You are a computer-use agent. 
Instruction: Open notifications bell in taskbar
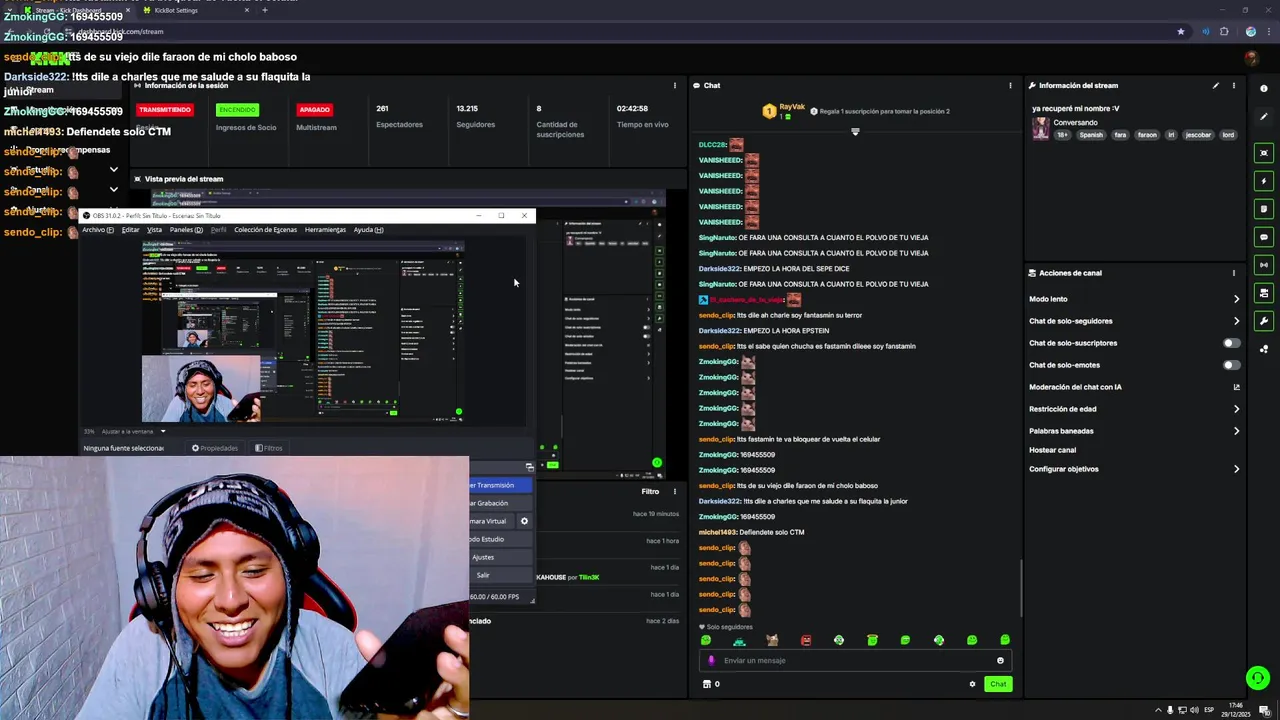pyautogui.click(x=1265, y=710)
